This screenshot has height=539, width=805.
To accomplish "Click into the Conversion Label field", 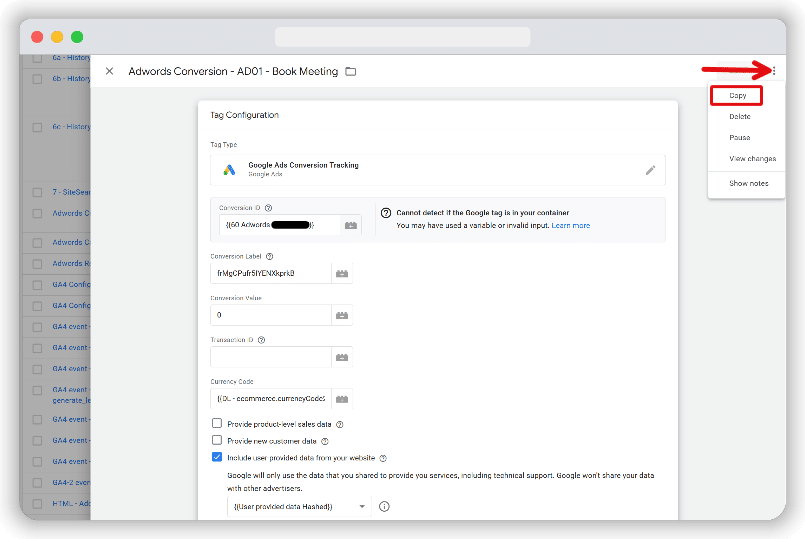I will 271,274.
